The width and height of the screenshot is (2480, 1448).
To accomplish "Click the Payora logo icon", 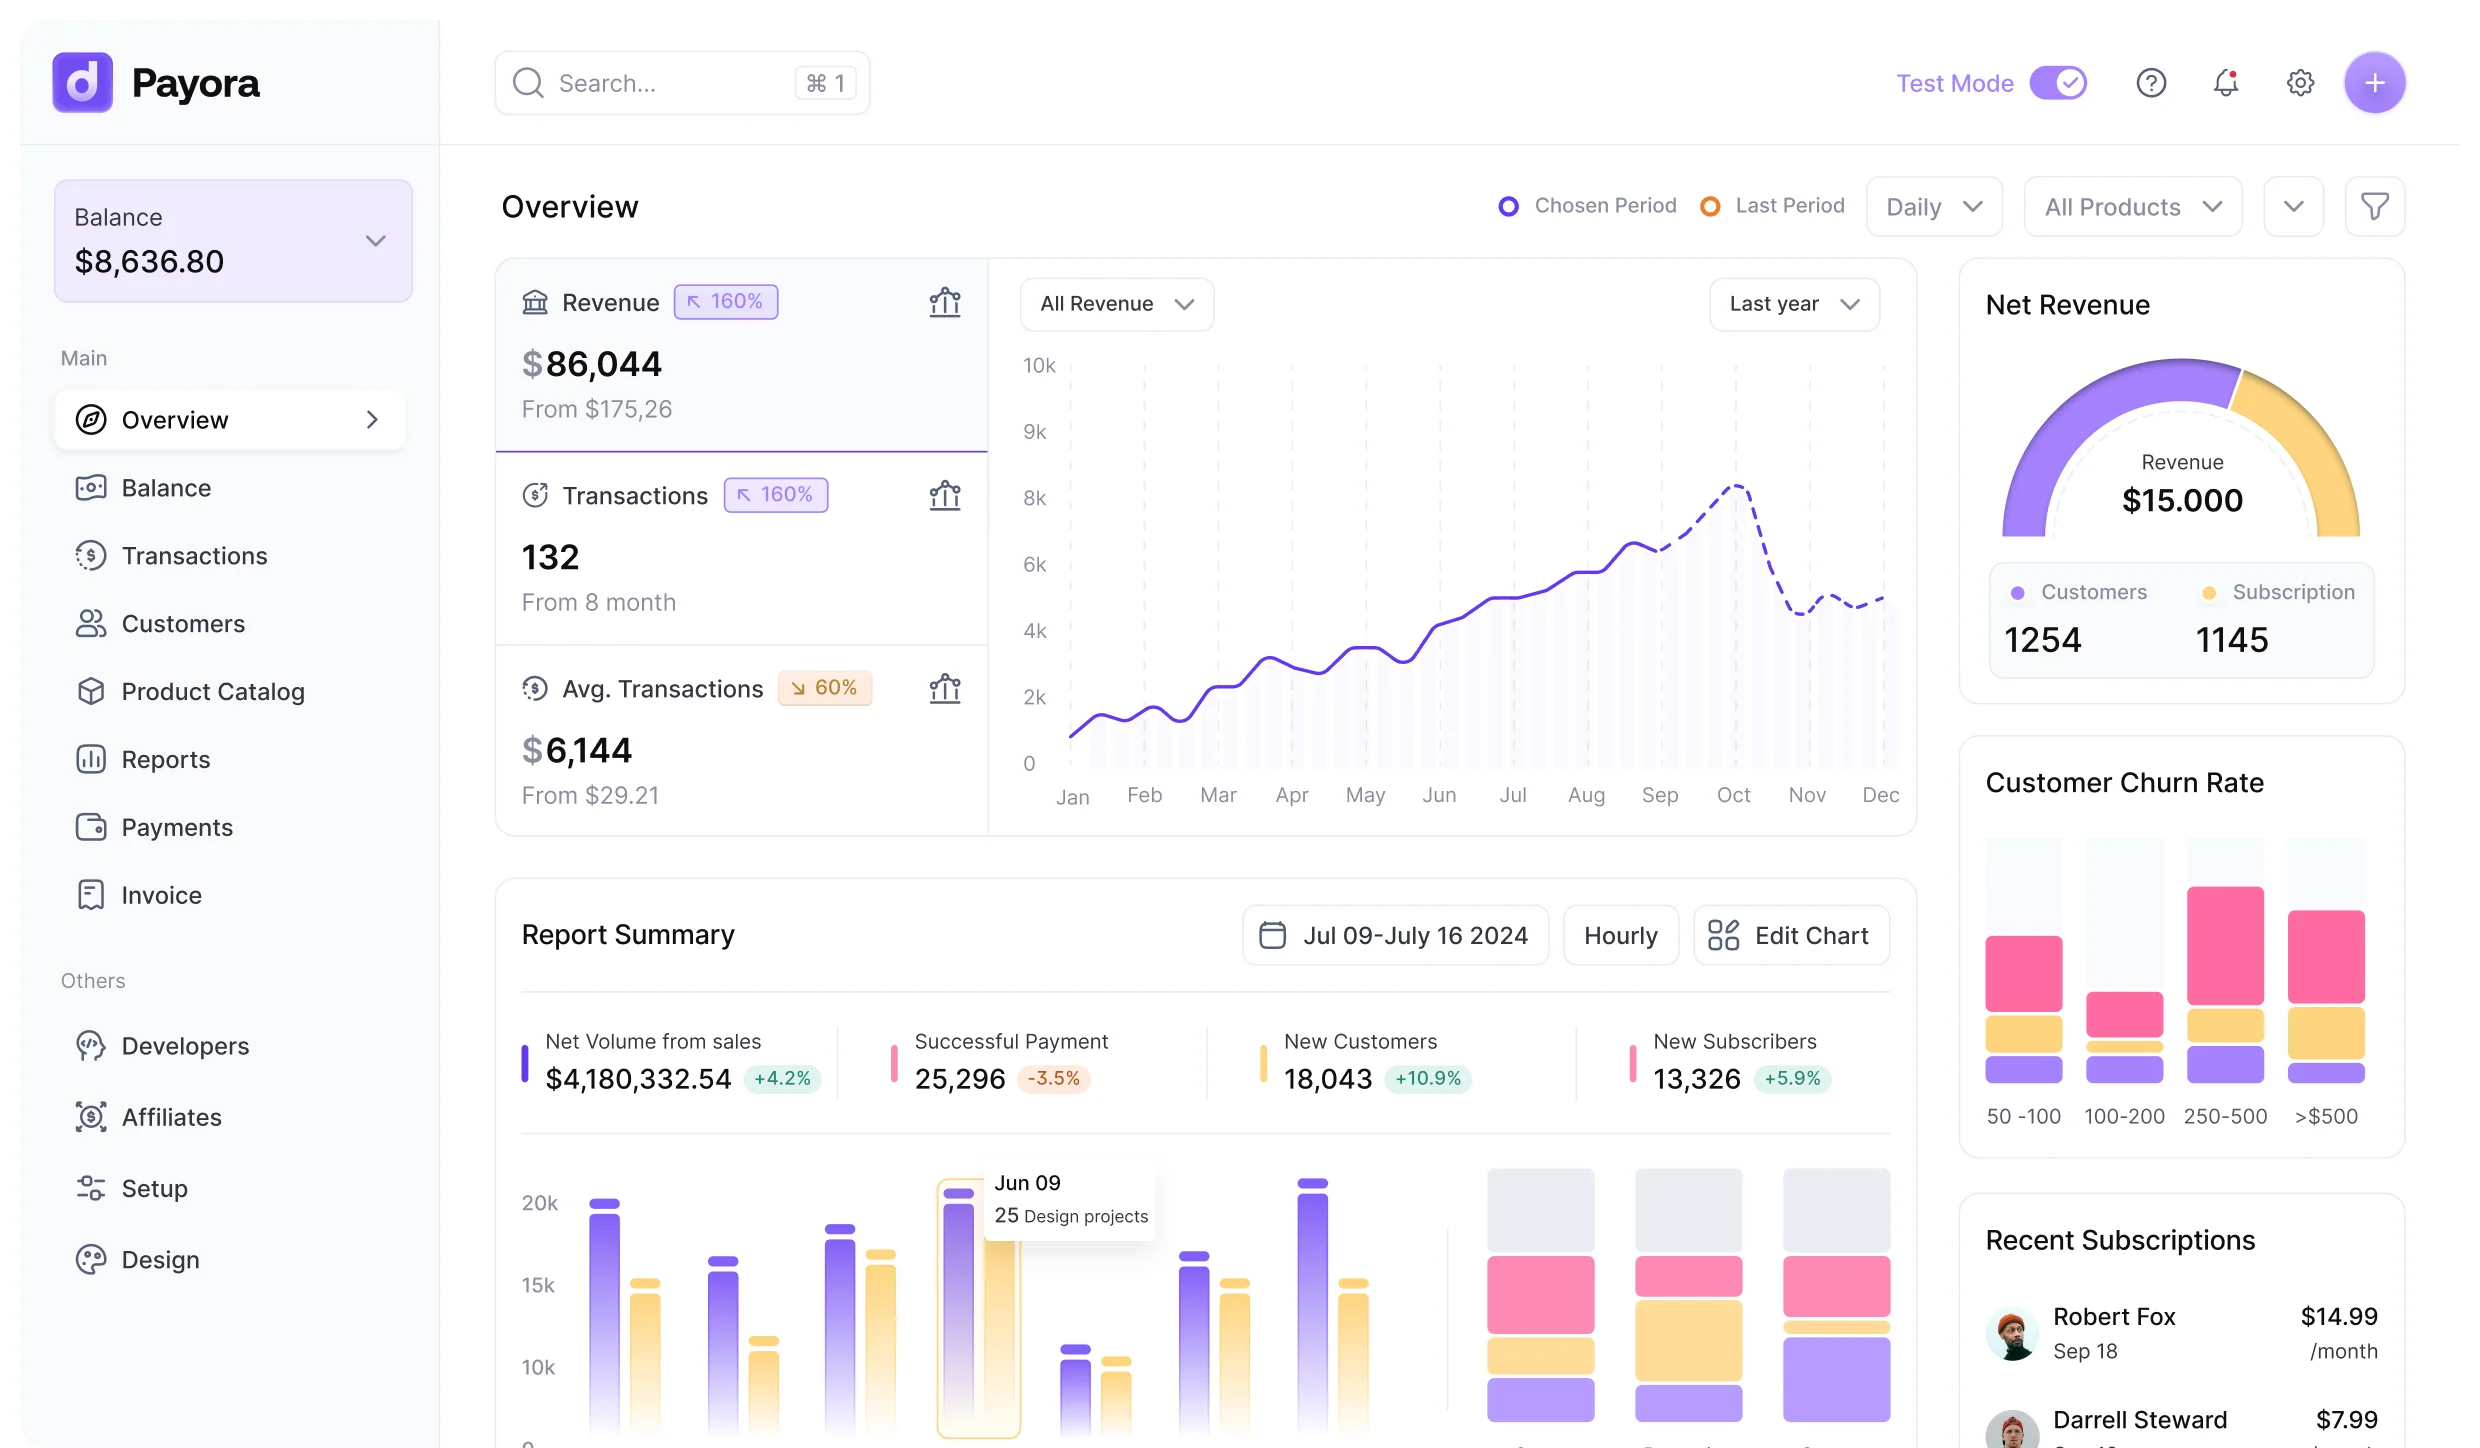I will tap(83, 83).
